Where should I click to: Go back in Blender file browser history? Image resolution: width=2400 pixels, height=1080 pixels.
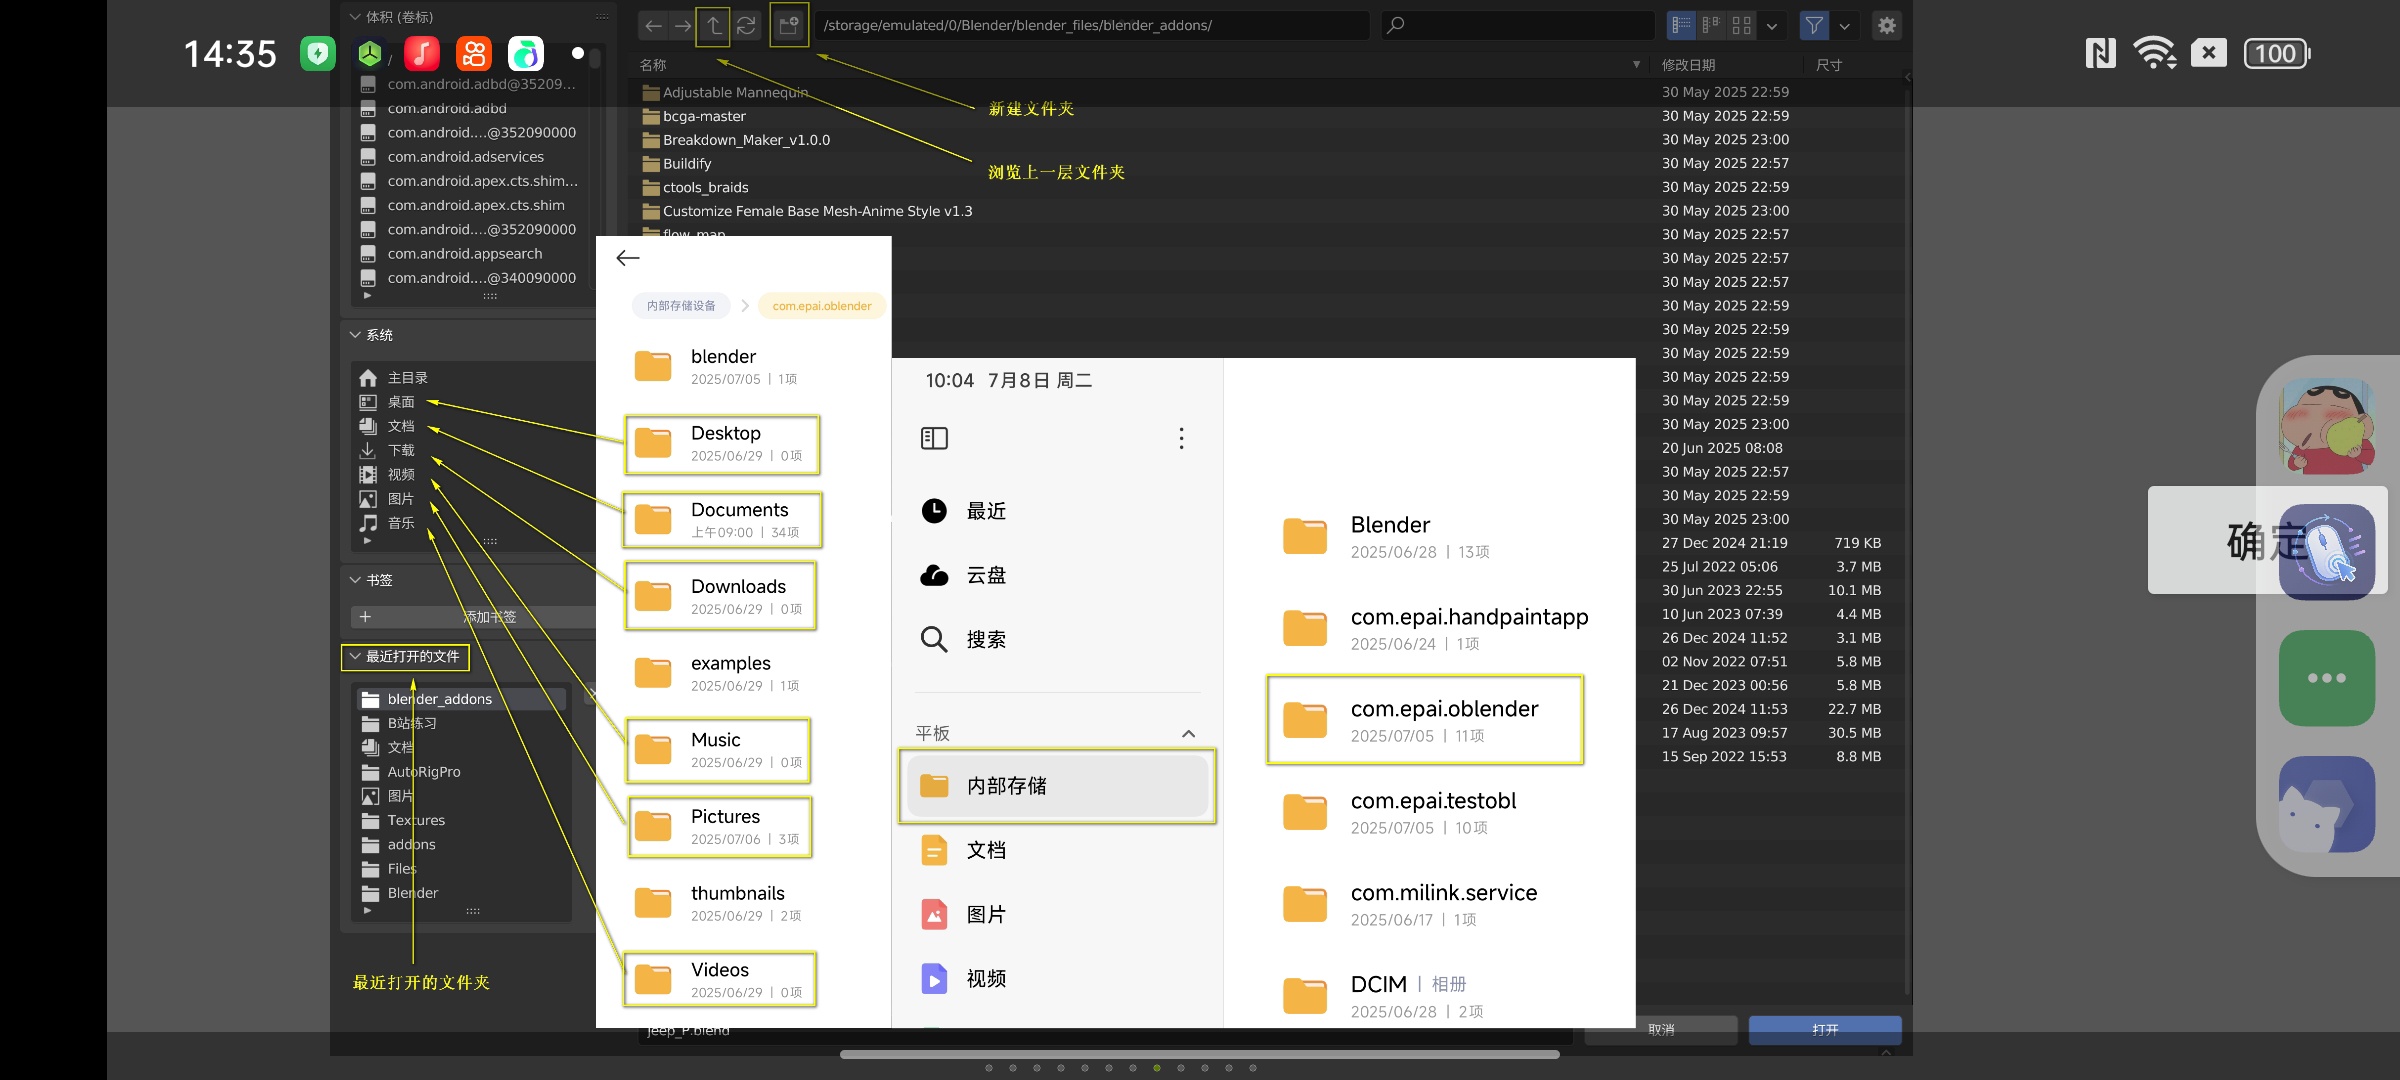tap(653, 26)
